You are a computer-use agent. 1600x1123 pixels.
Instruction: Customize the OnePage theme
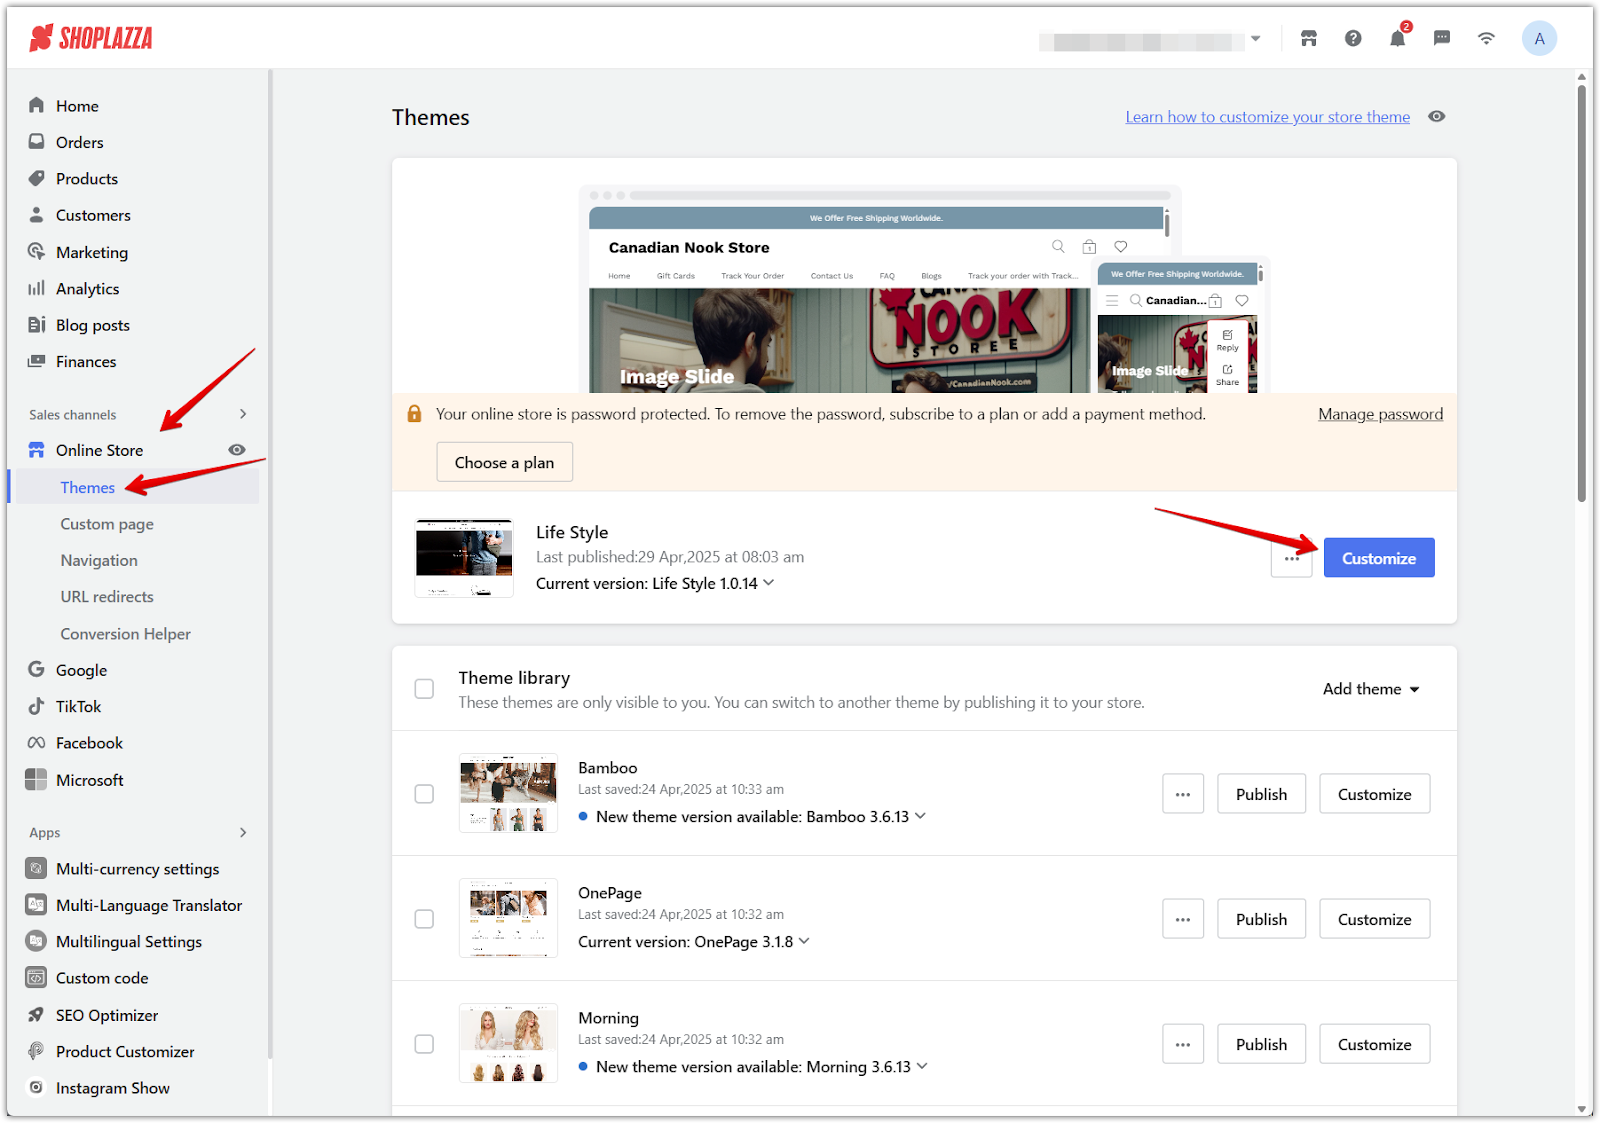[x=1374, y=919]
